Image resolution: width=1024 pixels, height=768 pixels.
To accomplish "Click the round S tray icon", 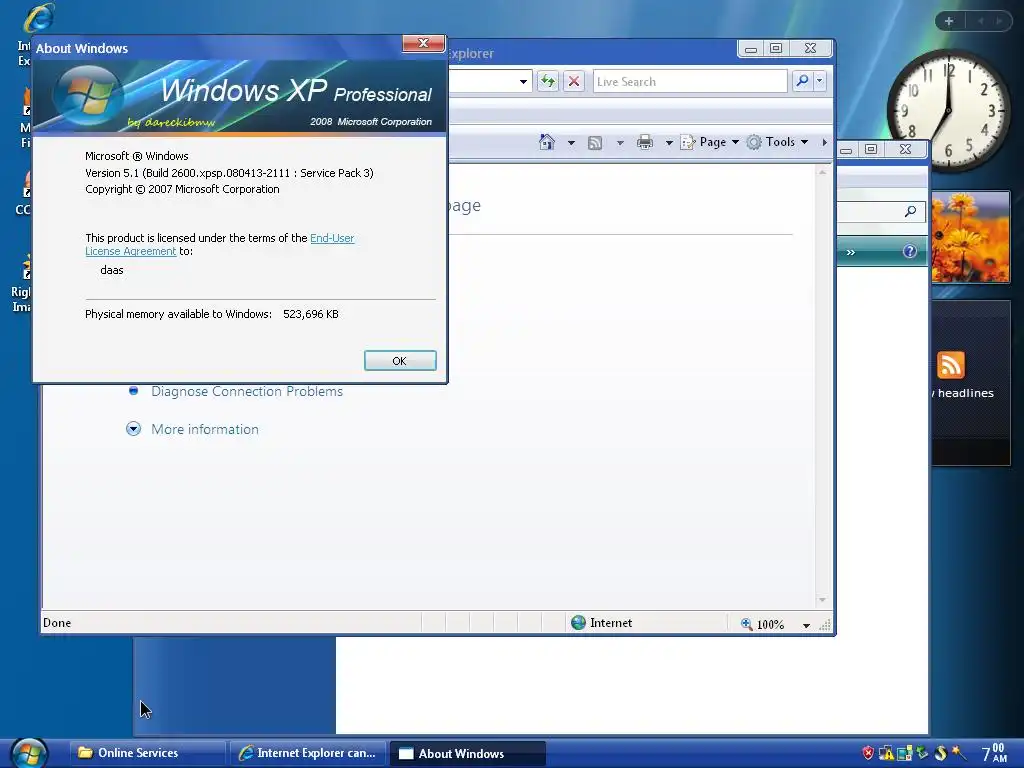I will (x=940, y=753).
